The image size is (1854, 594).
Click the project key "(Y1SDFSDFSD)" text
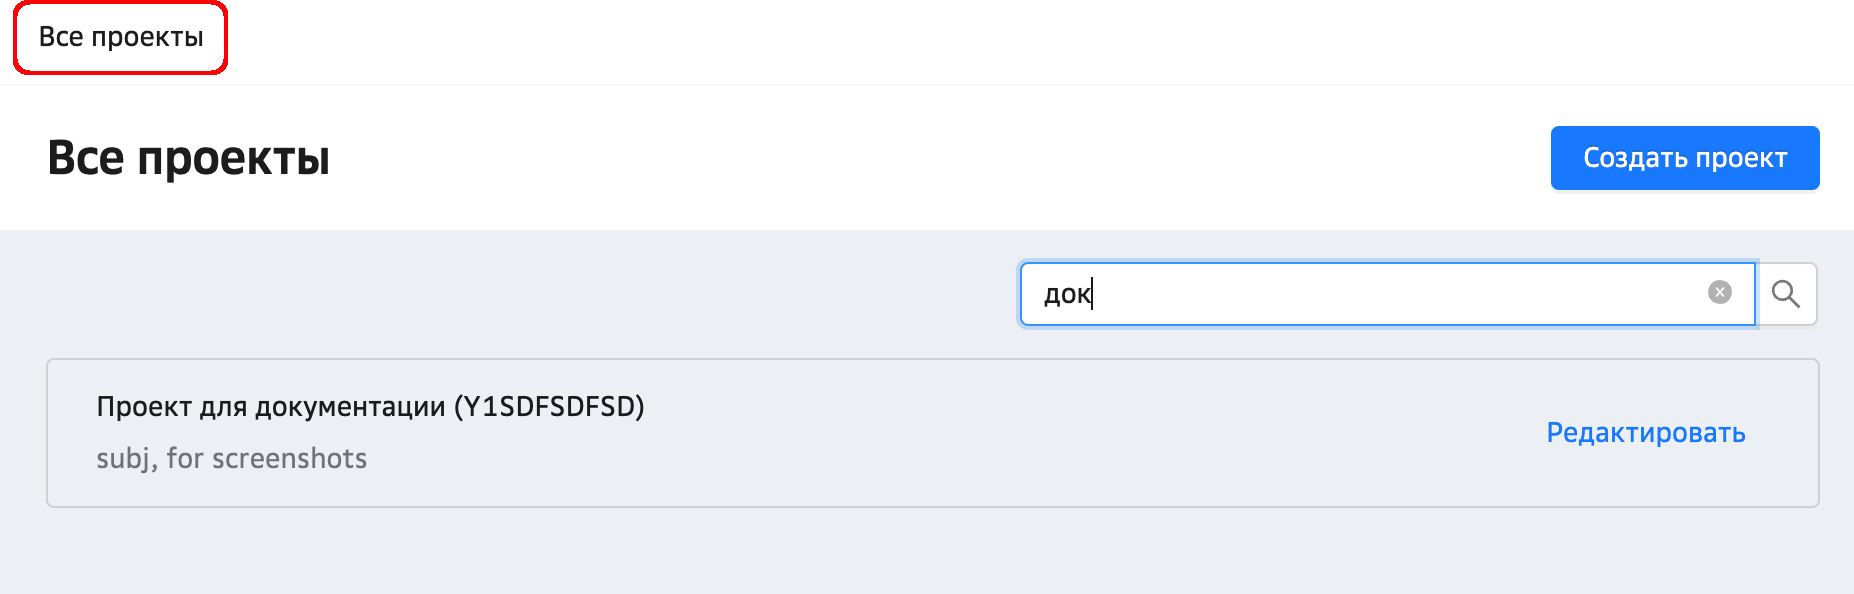(x=549, y=407)
